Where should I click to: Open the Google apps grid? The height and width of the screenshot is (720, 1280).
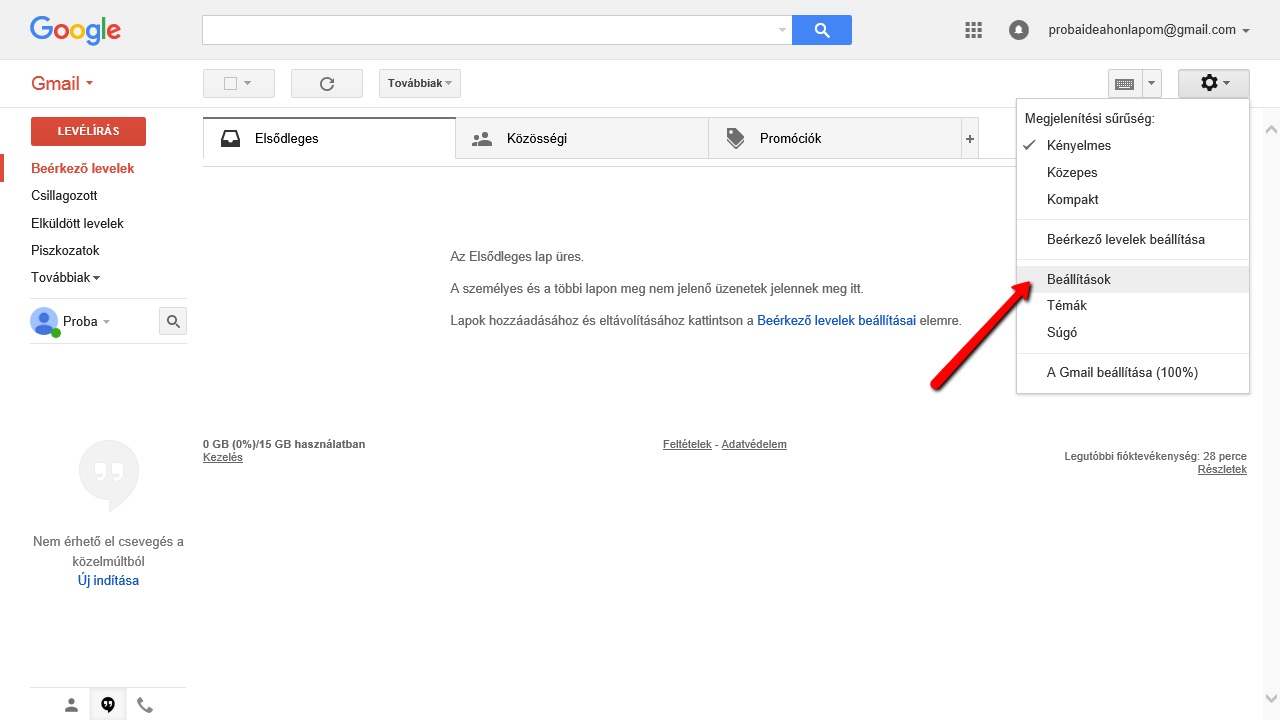tap(973, 30)
